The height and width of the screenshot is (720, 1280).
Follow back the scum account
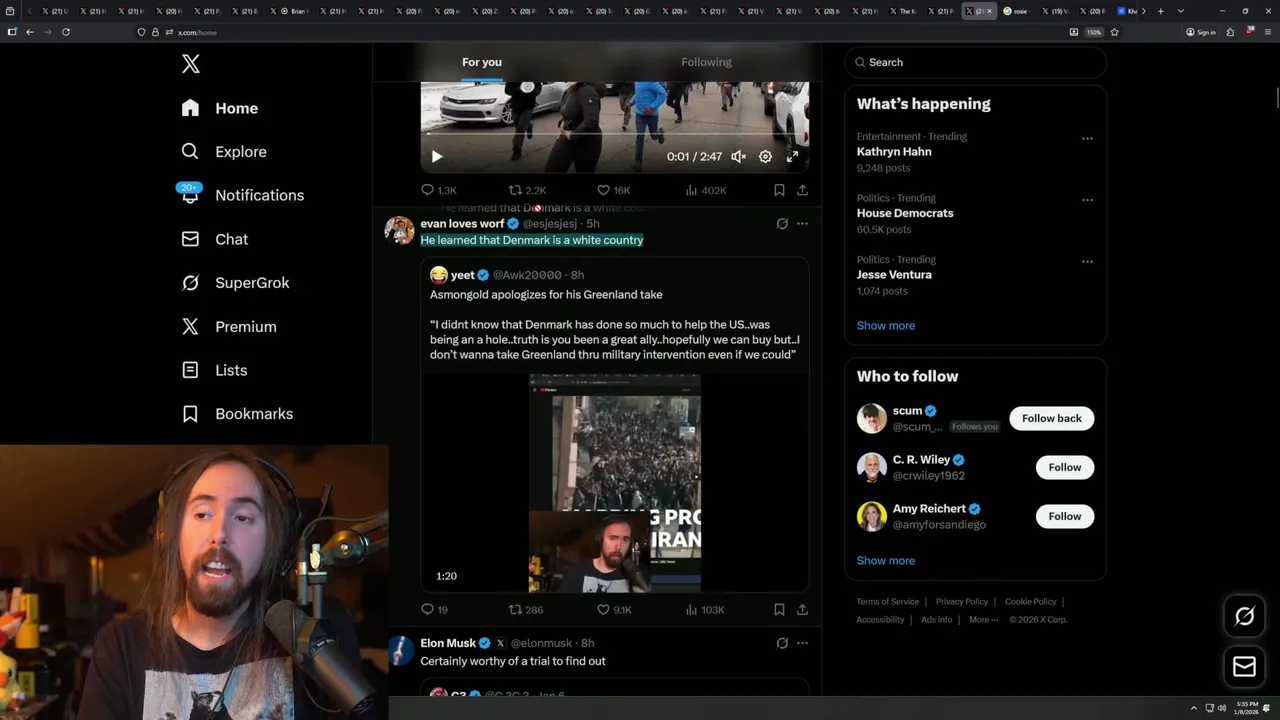(1051, 418)
